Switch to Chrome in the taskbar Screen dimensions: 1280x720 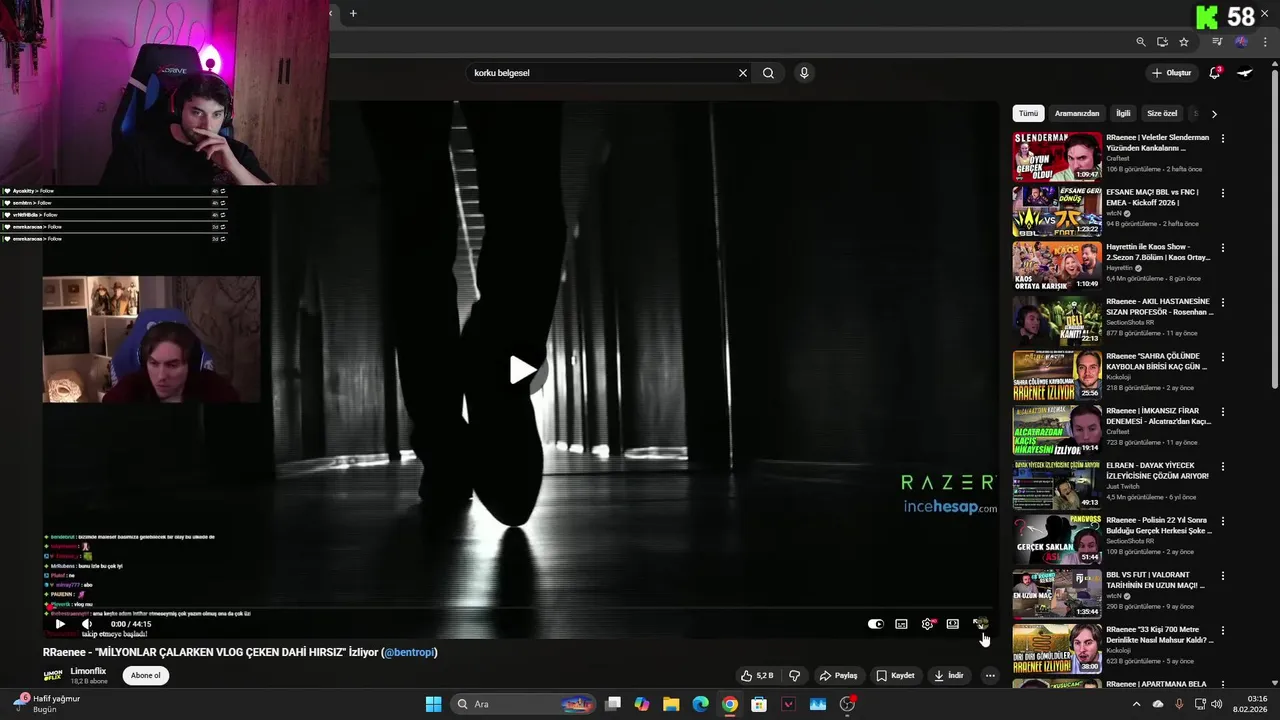(730, 704)
